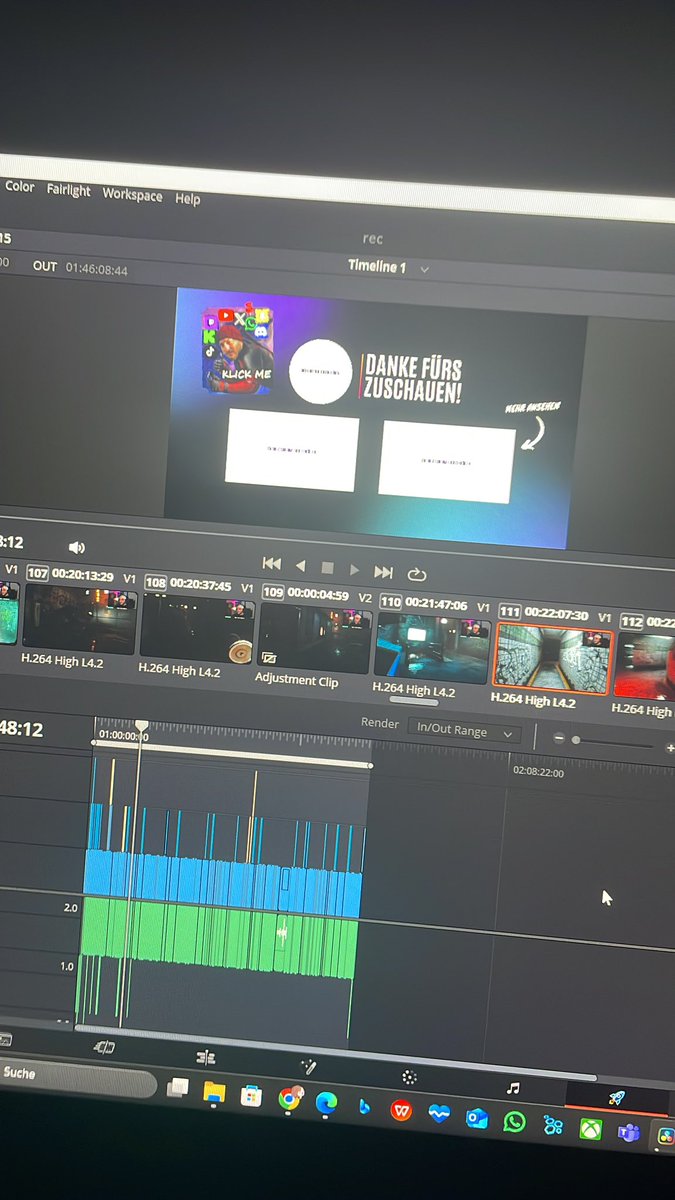Switch to the Color page wheel icon

pos(409,1077)
